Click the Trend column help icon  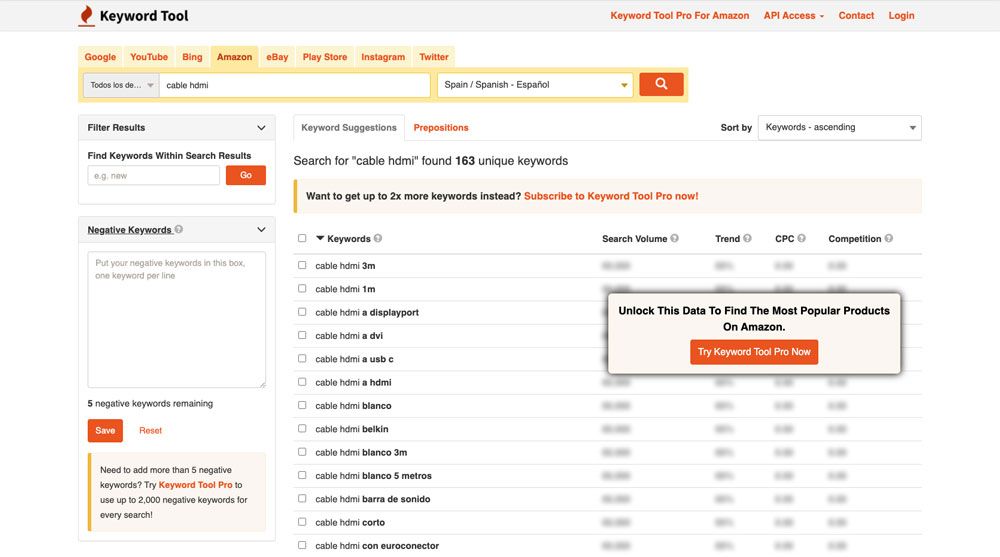748,239
